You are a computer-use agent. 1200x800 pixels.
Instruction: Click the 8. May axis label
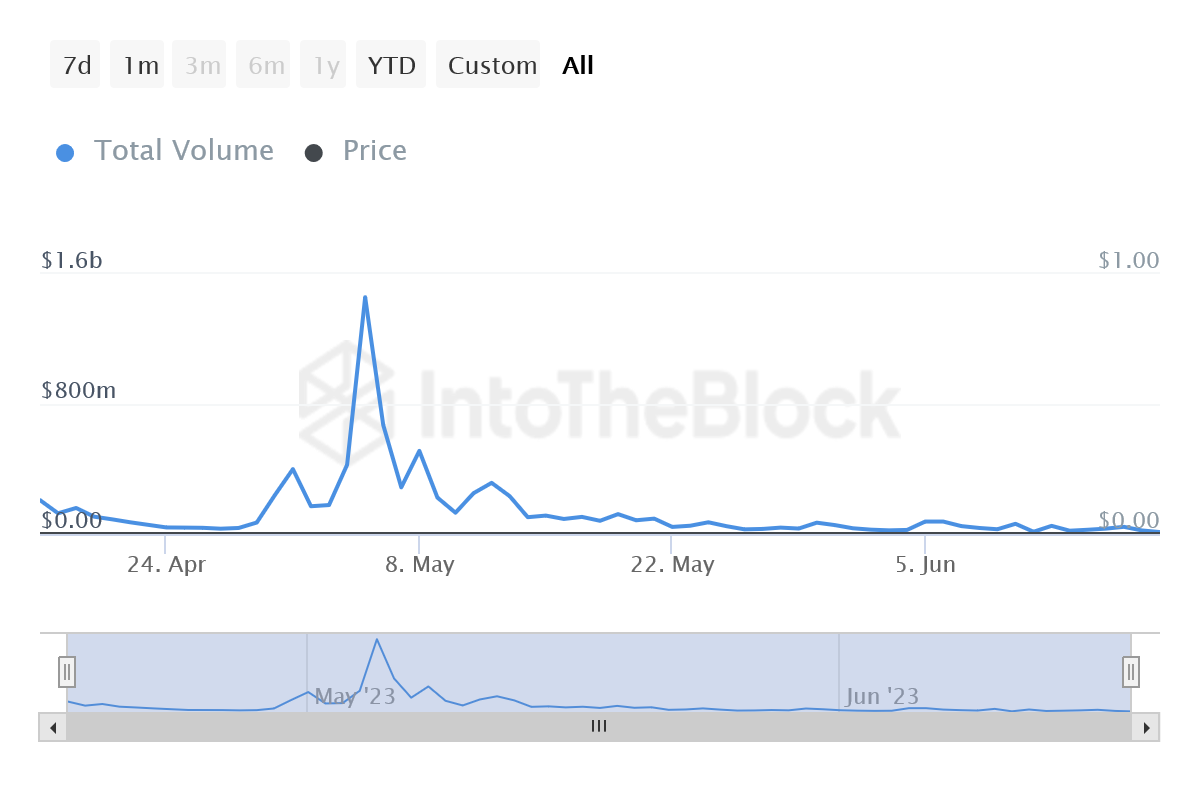[421, 564]
